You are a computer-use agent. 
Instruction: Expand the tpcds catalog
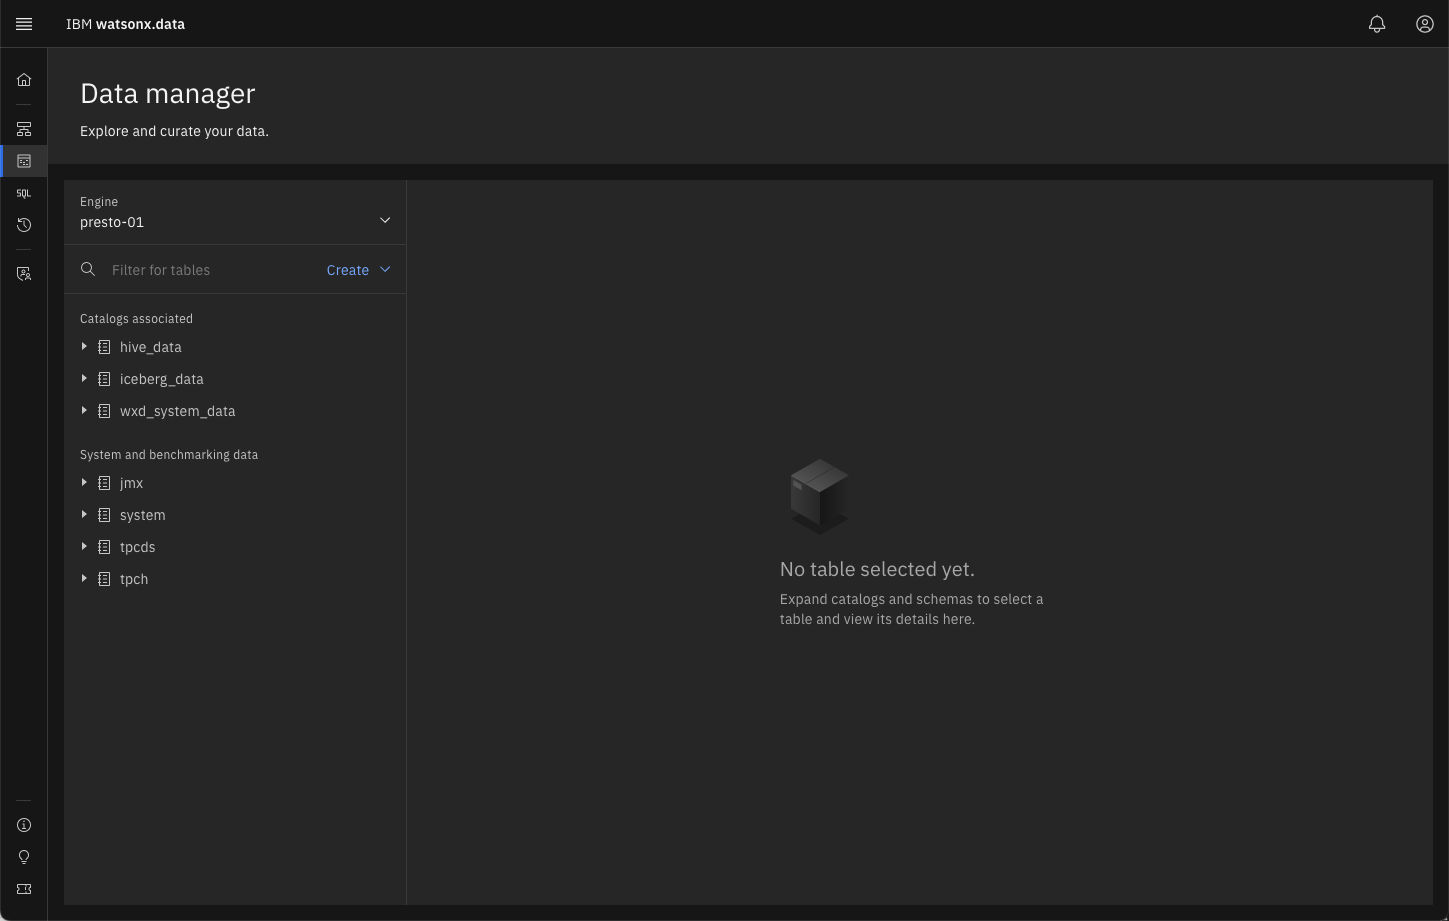(x=84, y=546)
